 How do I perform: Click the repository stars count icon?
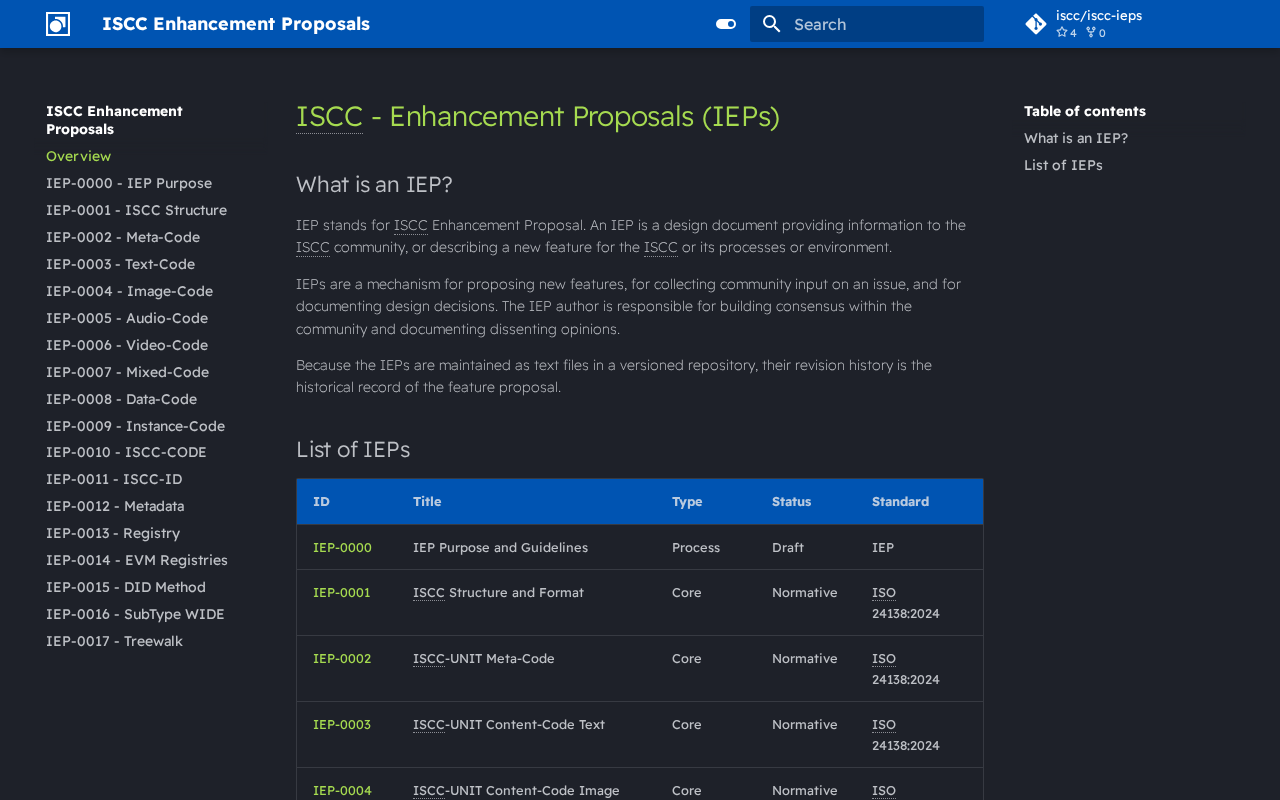pos(1062,33)
